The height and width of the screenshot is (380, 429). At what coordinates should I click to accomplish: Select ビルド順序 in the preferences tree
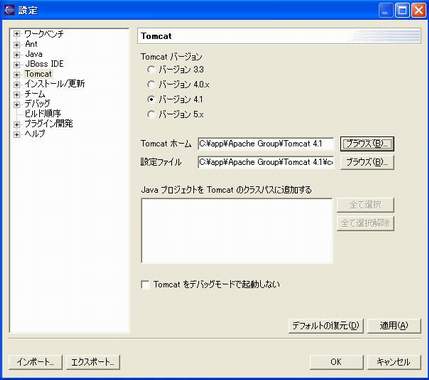pyautogui.click(x=42, y=114)
